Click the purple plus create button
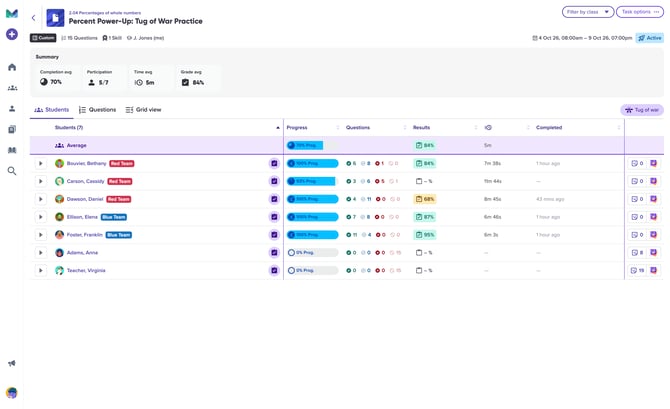 pyautogui.click(x=12, y=34)
